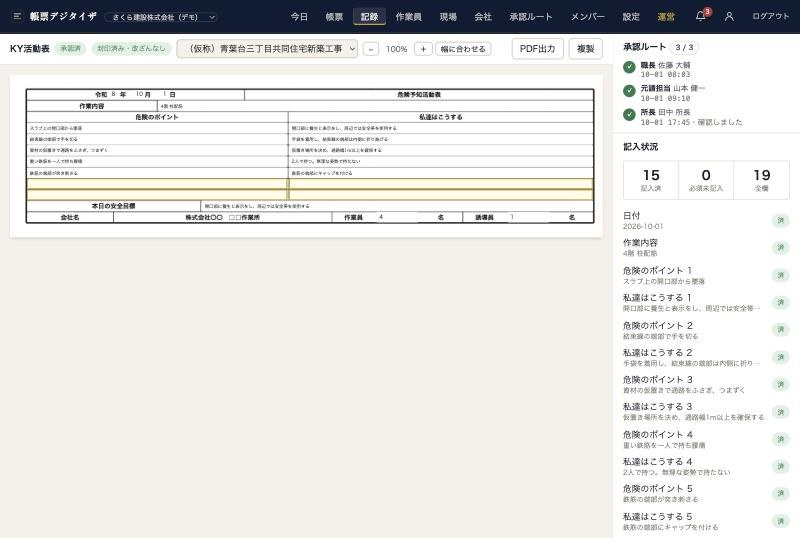Screen dimensions: 800x538
Task: Open the site dropdown 青葉台三丁目共同住宅新築工事
Action: [x=267, y=49]
